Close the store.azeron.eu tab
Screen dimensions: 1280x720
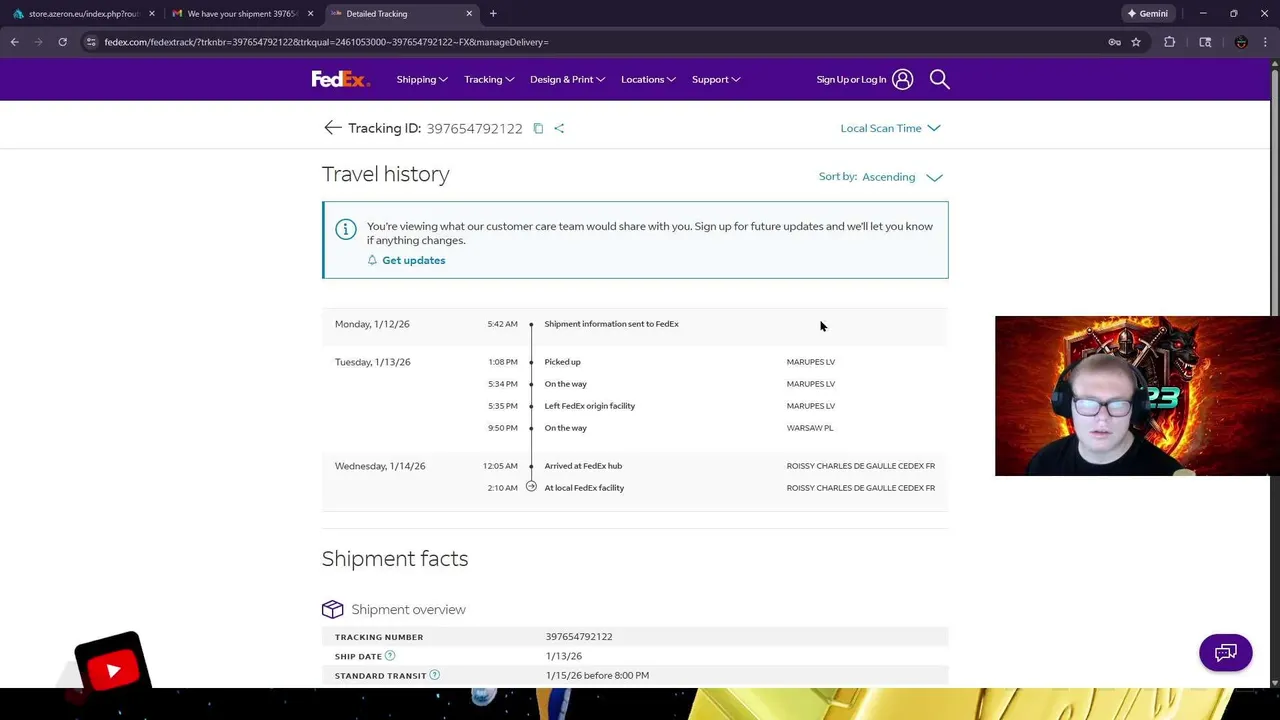(152, 14)
